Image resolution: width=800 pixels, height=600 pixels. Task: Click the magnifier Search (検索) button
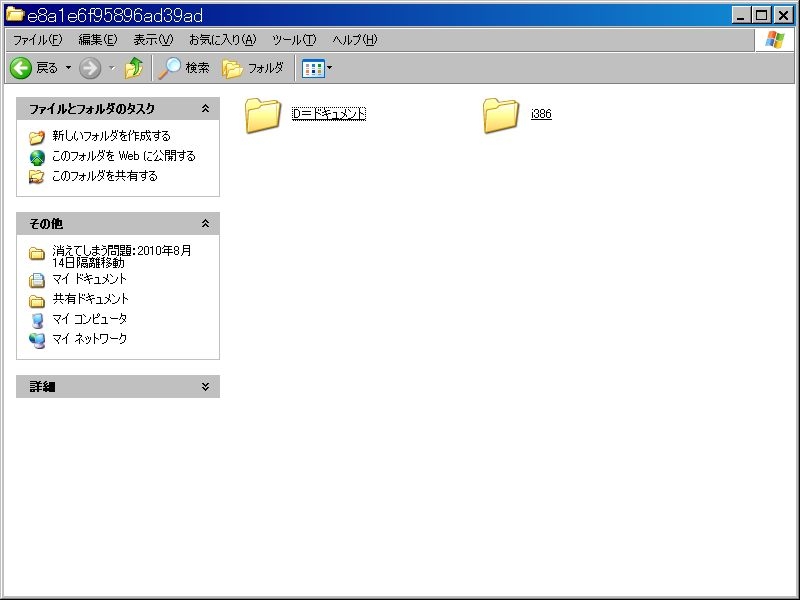coord(184,68)
